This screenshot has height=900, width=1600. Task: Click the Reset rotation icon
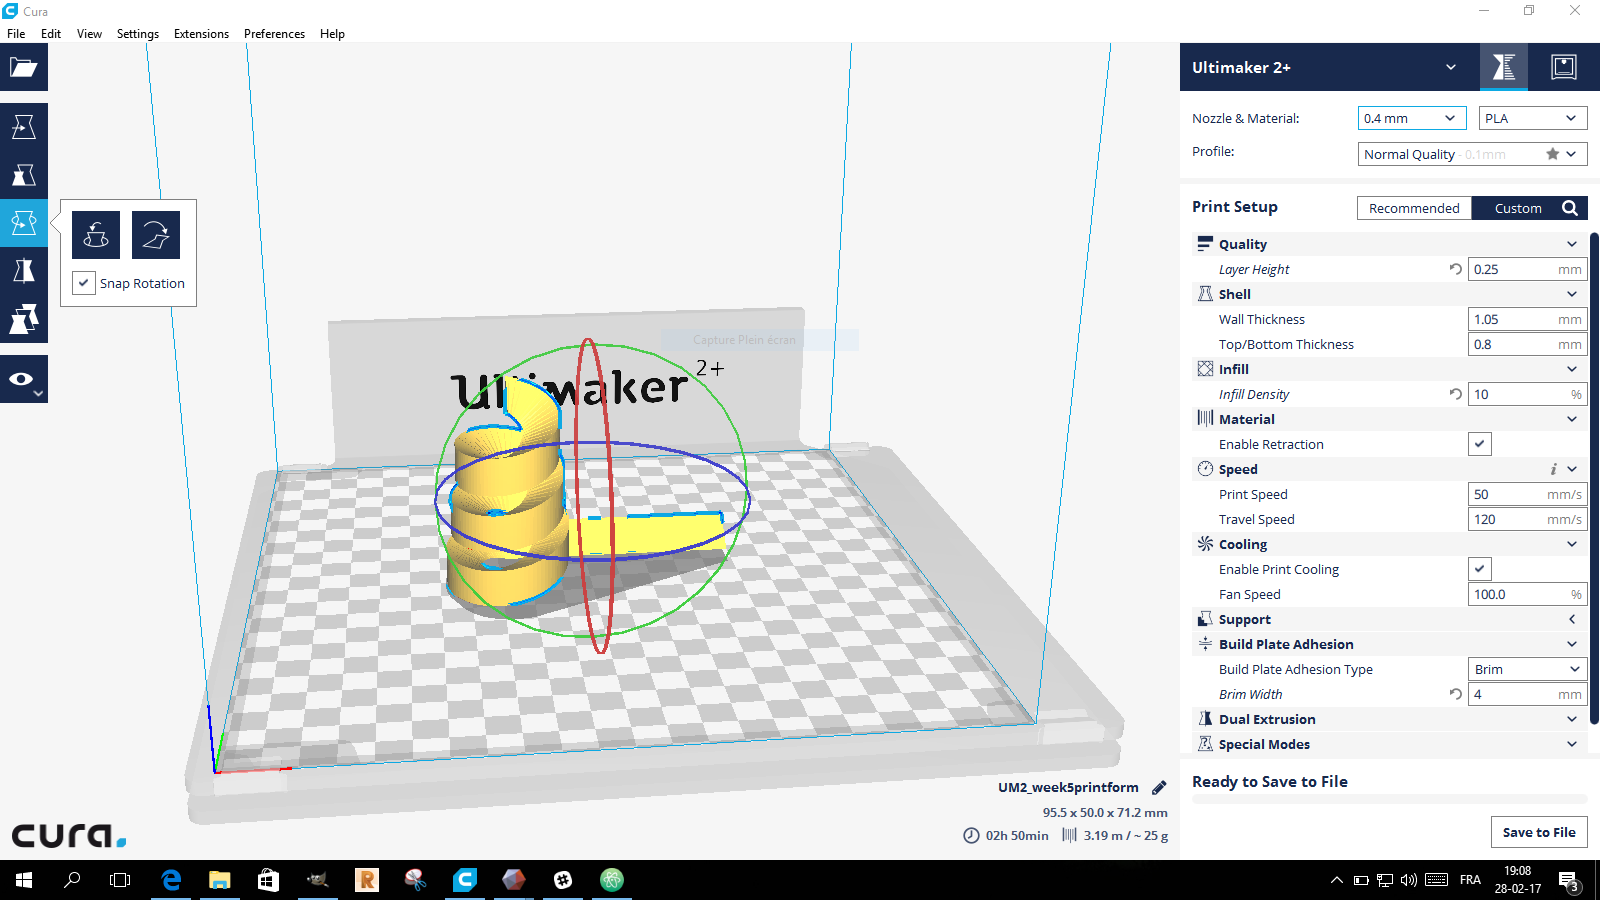(x=96, y=235)
